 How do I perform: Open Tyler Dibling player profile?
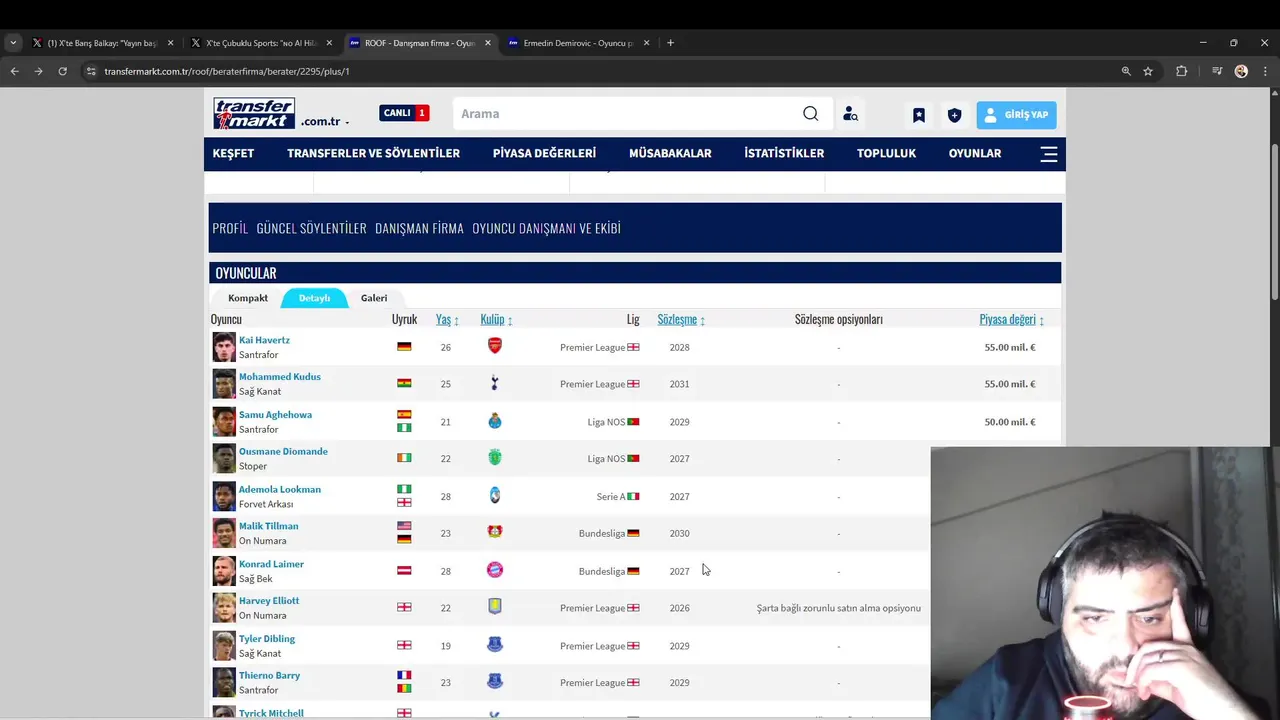click(267, 639)
